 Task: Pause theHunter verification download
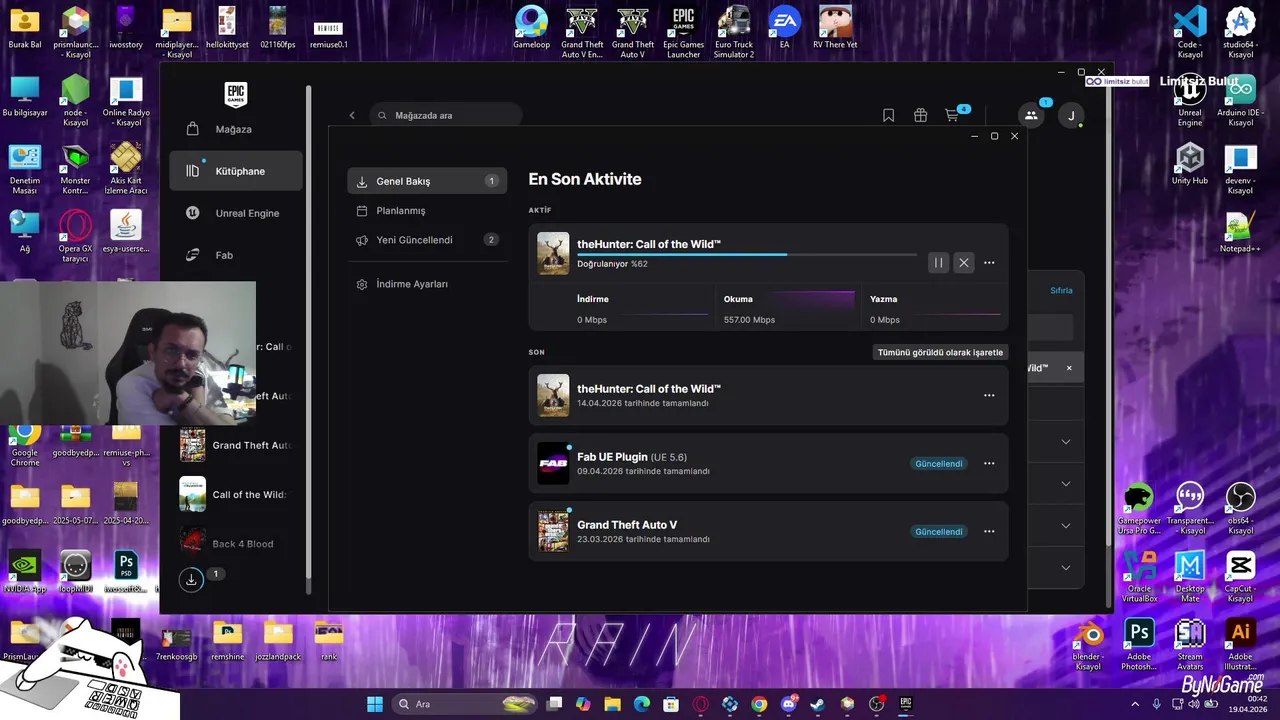point(938,263)
